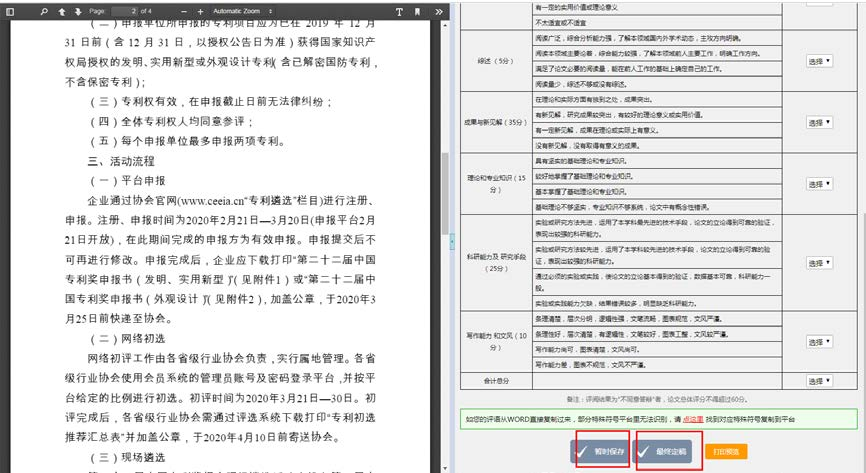Open the 合计总分 row dropdown
Image resolution: width=866 pixels, height=473 pixels.
point(820,381)
